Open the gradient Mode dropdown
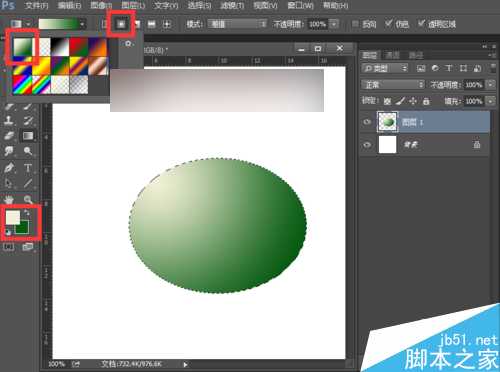 pos(237,24)
